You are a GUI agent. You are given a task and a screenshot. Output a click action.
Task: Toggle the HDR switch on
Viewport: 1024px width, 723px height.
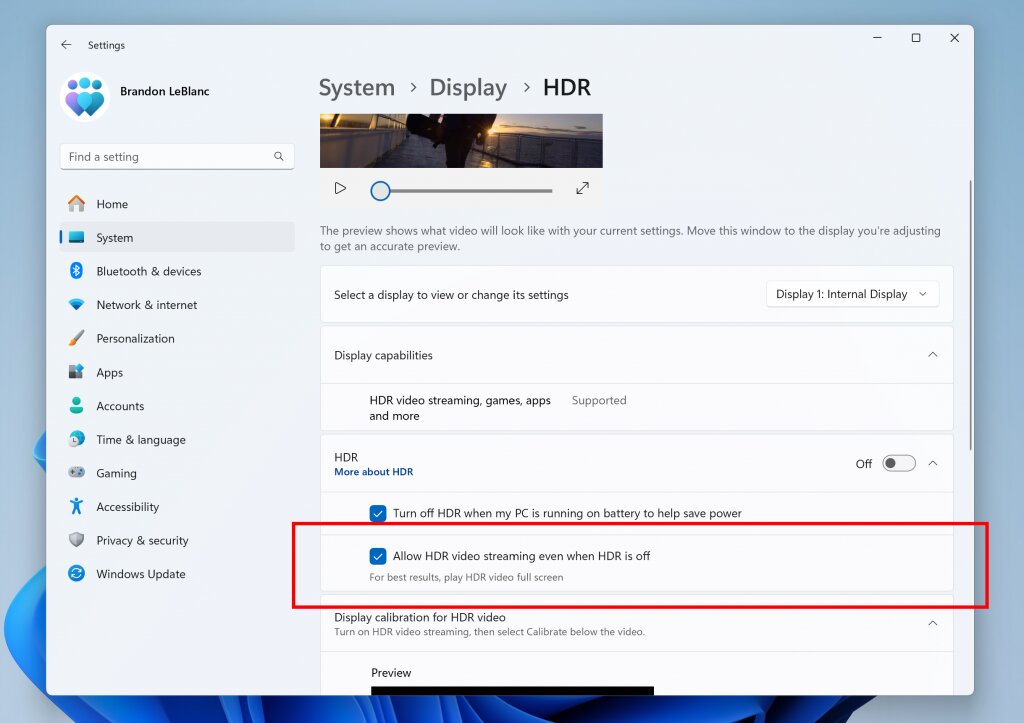[898, 463]
